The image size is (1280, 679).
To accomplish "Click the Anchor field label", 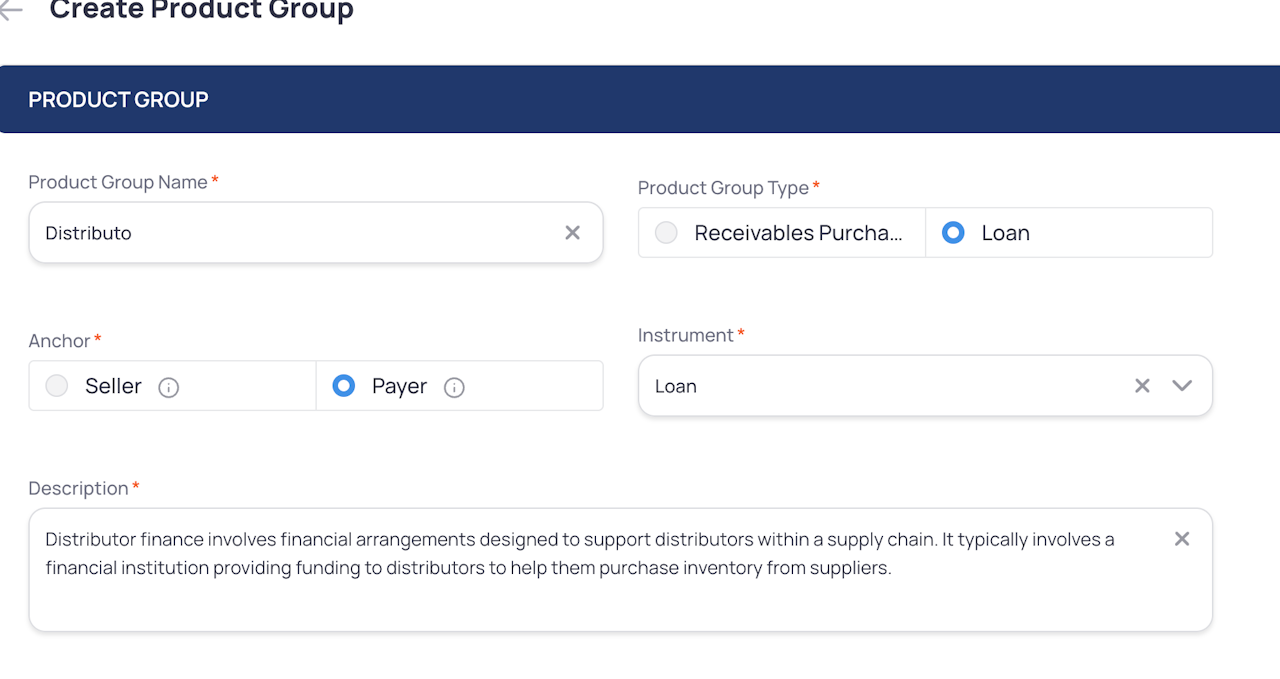I will pos(60,341).
